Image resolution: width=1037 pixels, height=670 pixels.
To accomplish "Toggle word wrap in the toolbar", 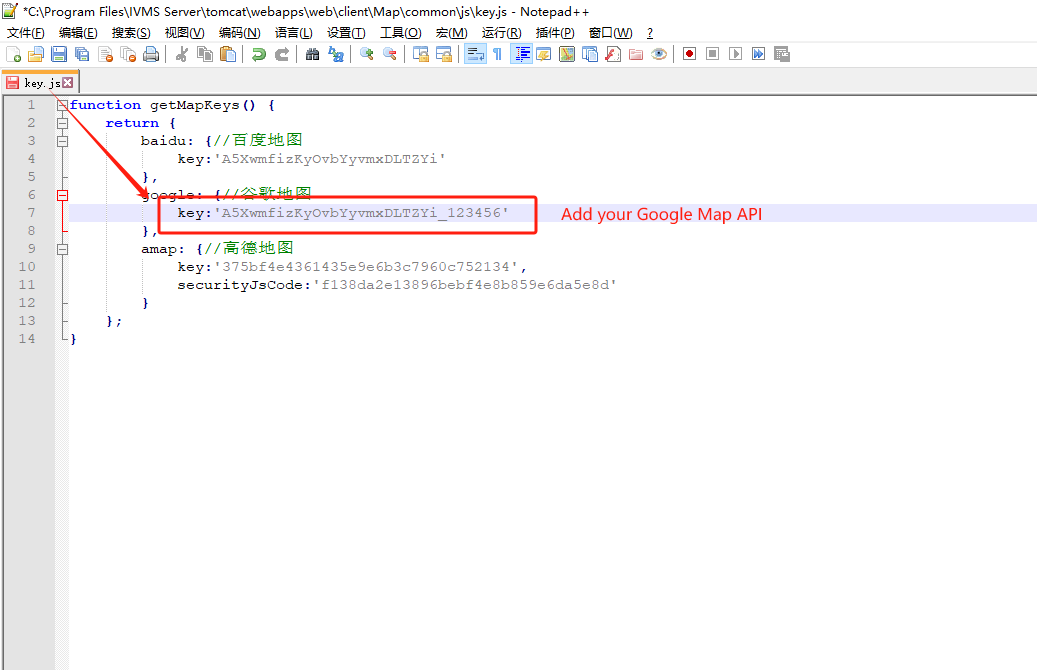I will pos(475,54).
